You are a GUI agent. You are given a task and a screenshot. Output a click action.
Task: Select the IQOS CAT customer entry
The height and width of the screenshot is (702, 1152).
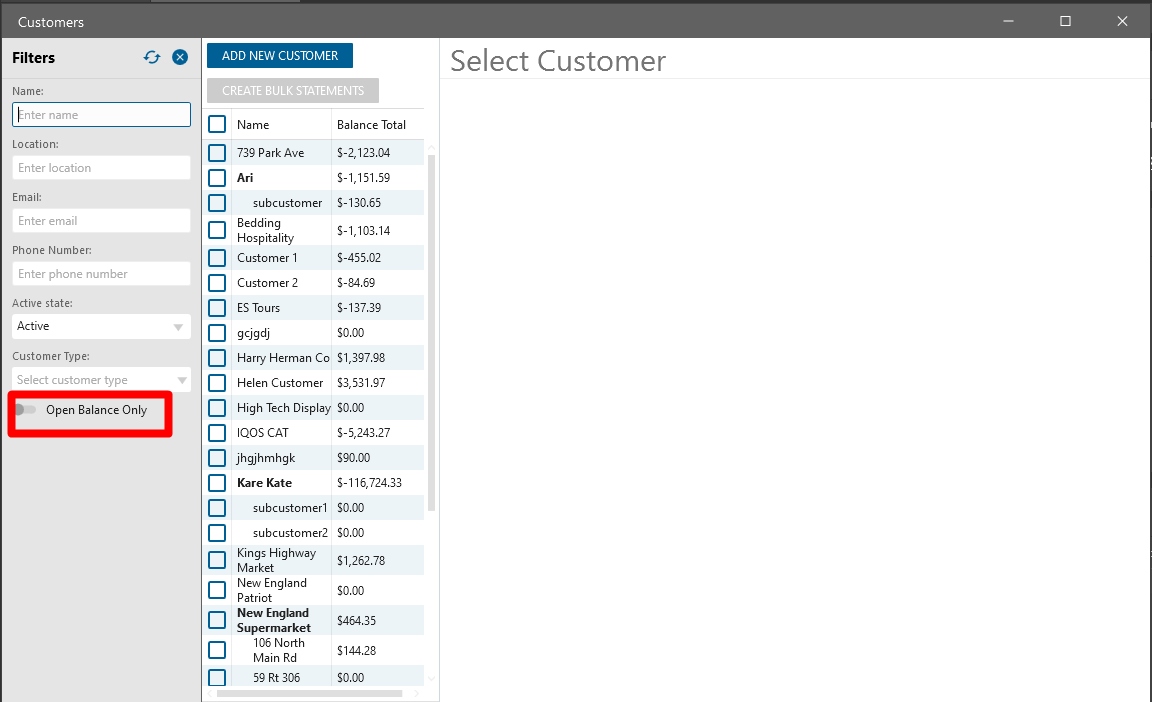[265, 433]
